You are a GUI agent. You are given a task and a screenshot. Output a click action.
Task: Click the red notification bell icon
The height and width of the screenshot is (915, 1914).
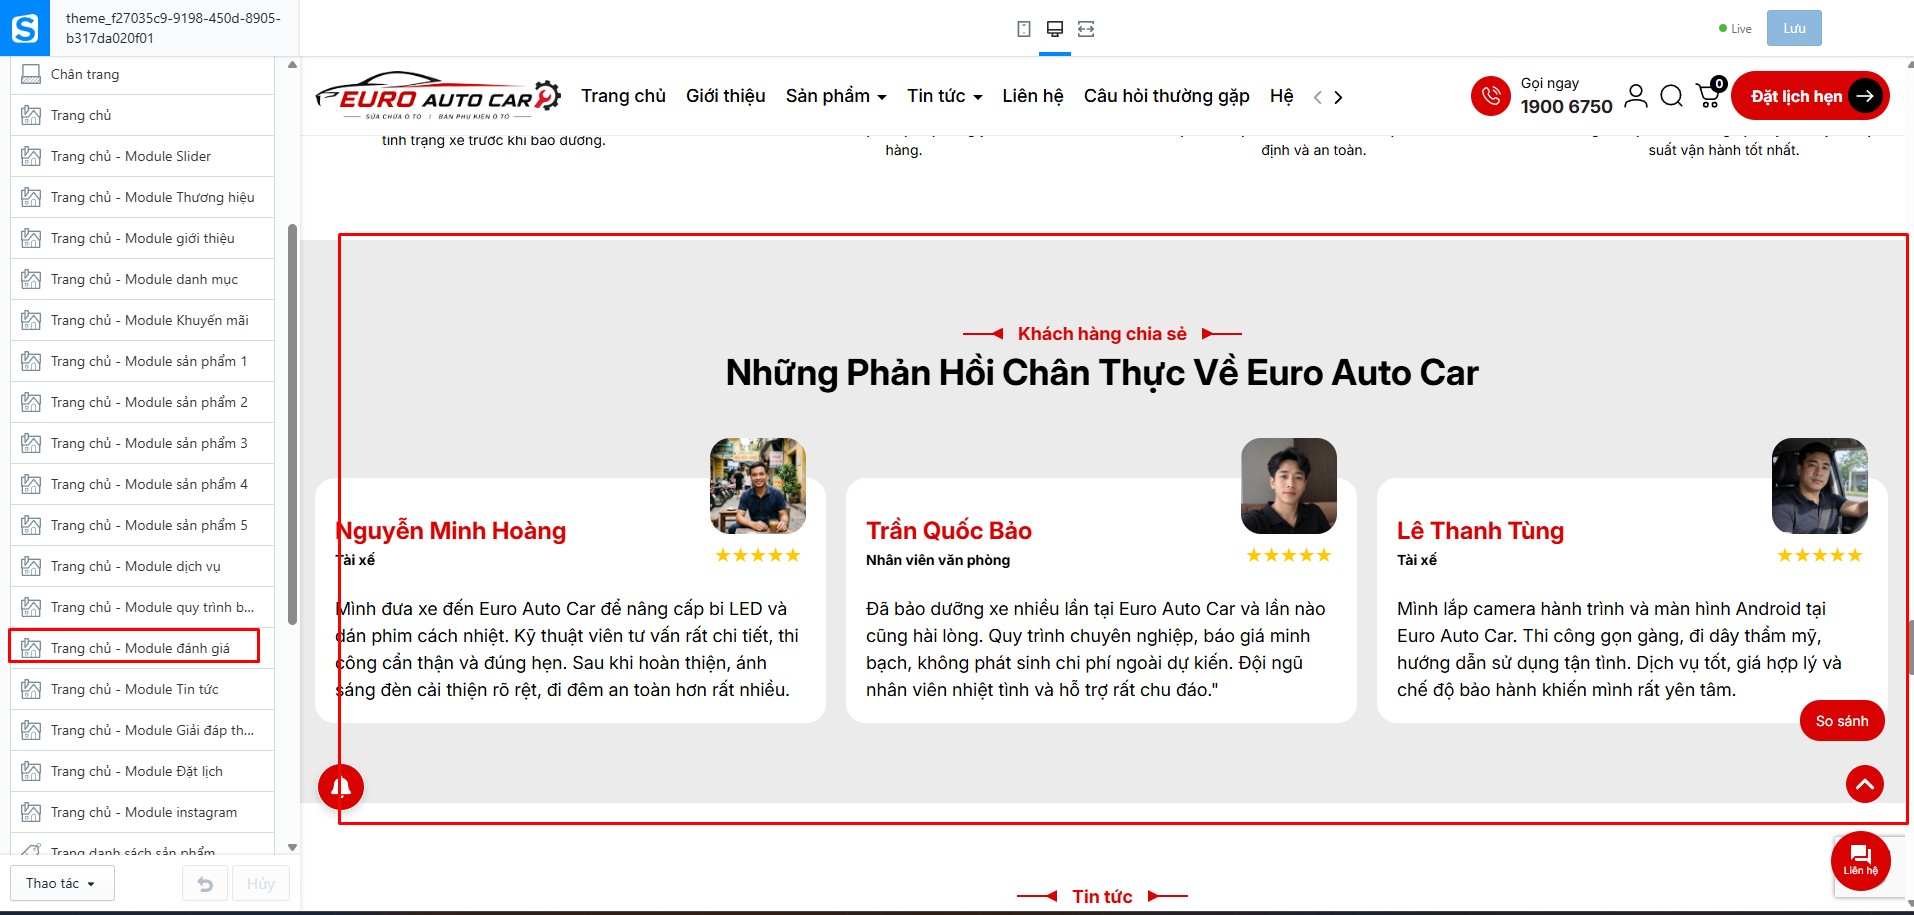[x=341, y=786]
